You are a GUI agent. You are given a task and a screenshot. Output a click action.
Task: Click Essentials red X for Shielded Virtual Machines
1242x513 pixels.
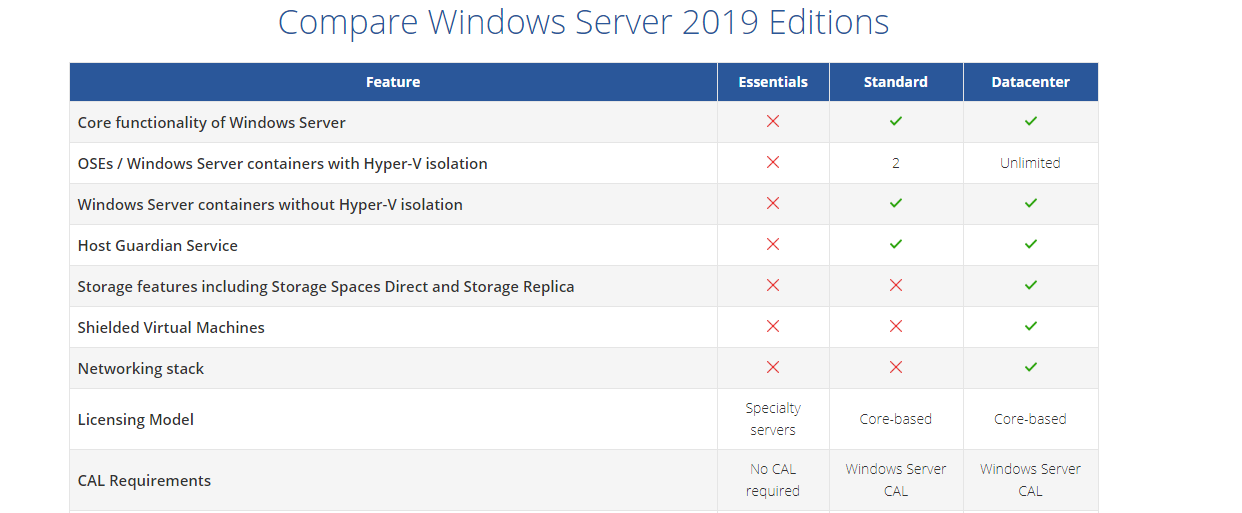[x=773, y=326]
